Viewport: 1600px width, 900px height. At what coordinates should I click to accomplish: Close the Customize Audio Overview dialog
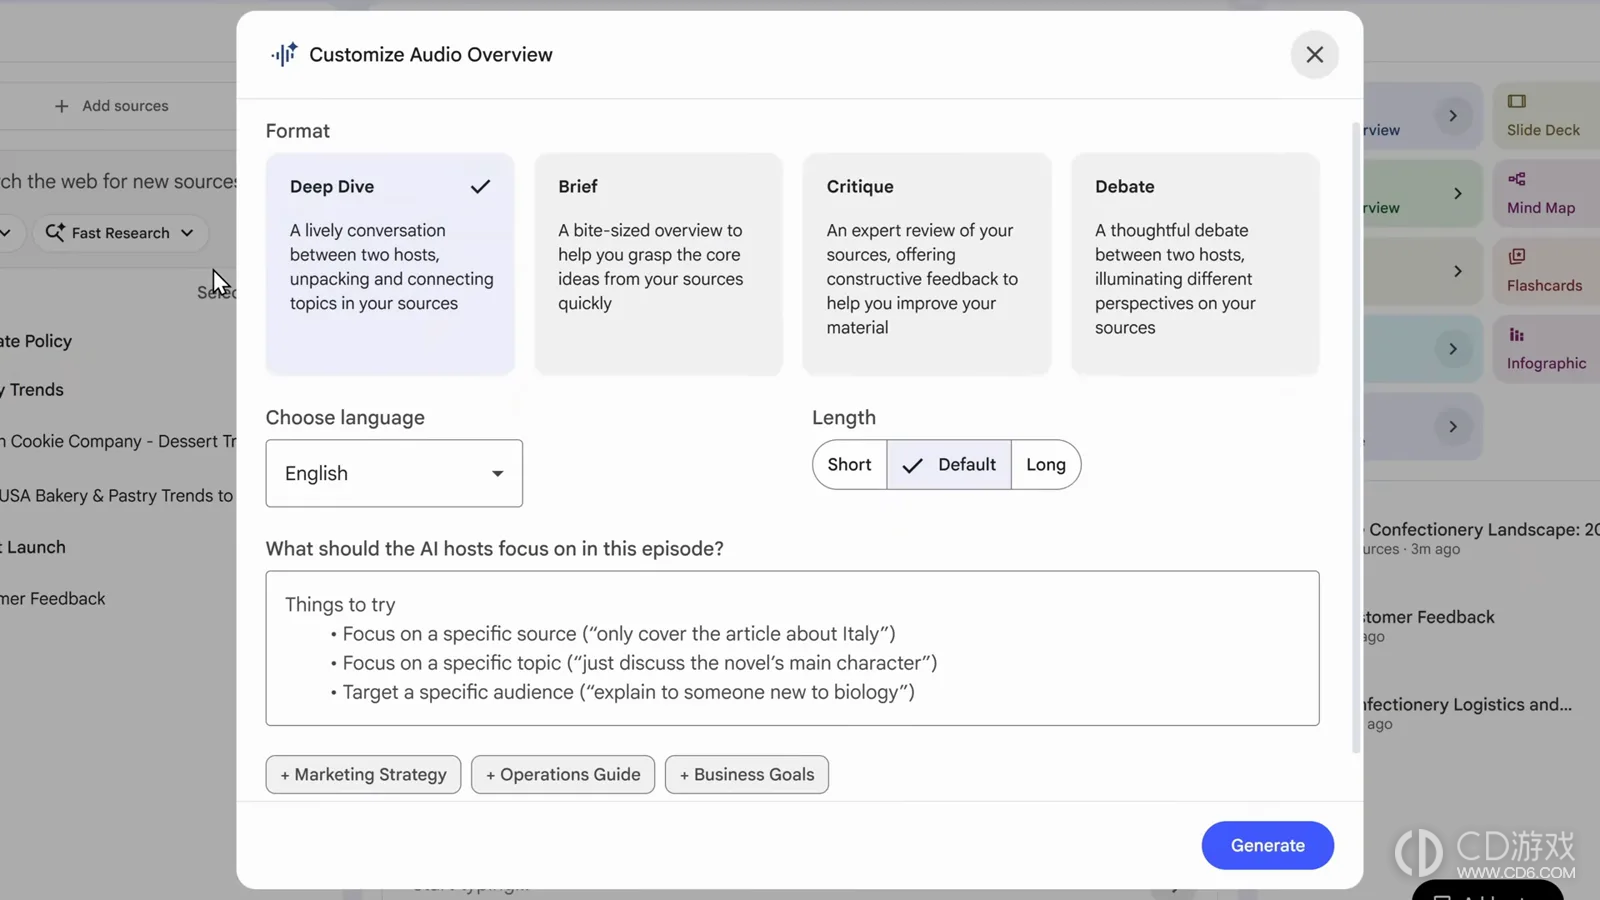coord(1314,55)
